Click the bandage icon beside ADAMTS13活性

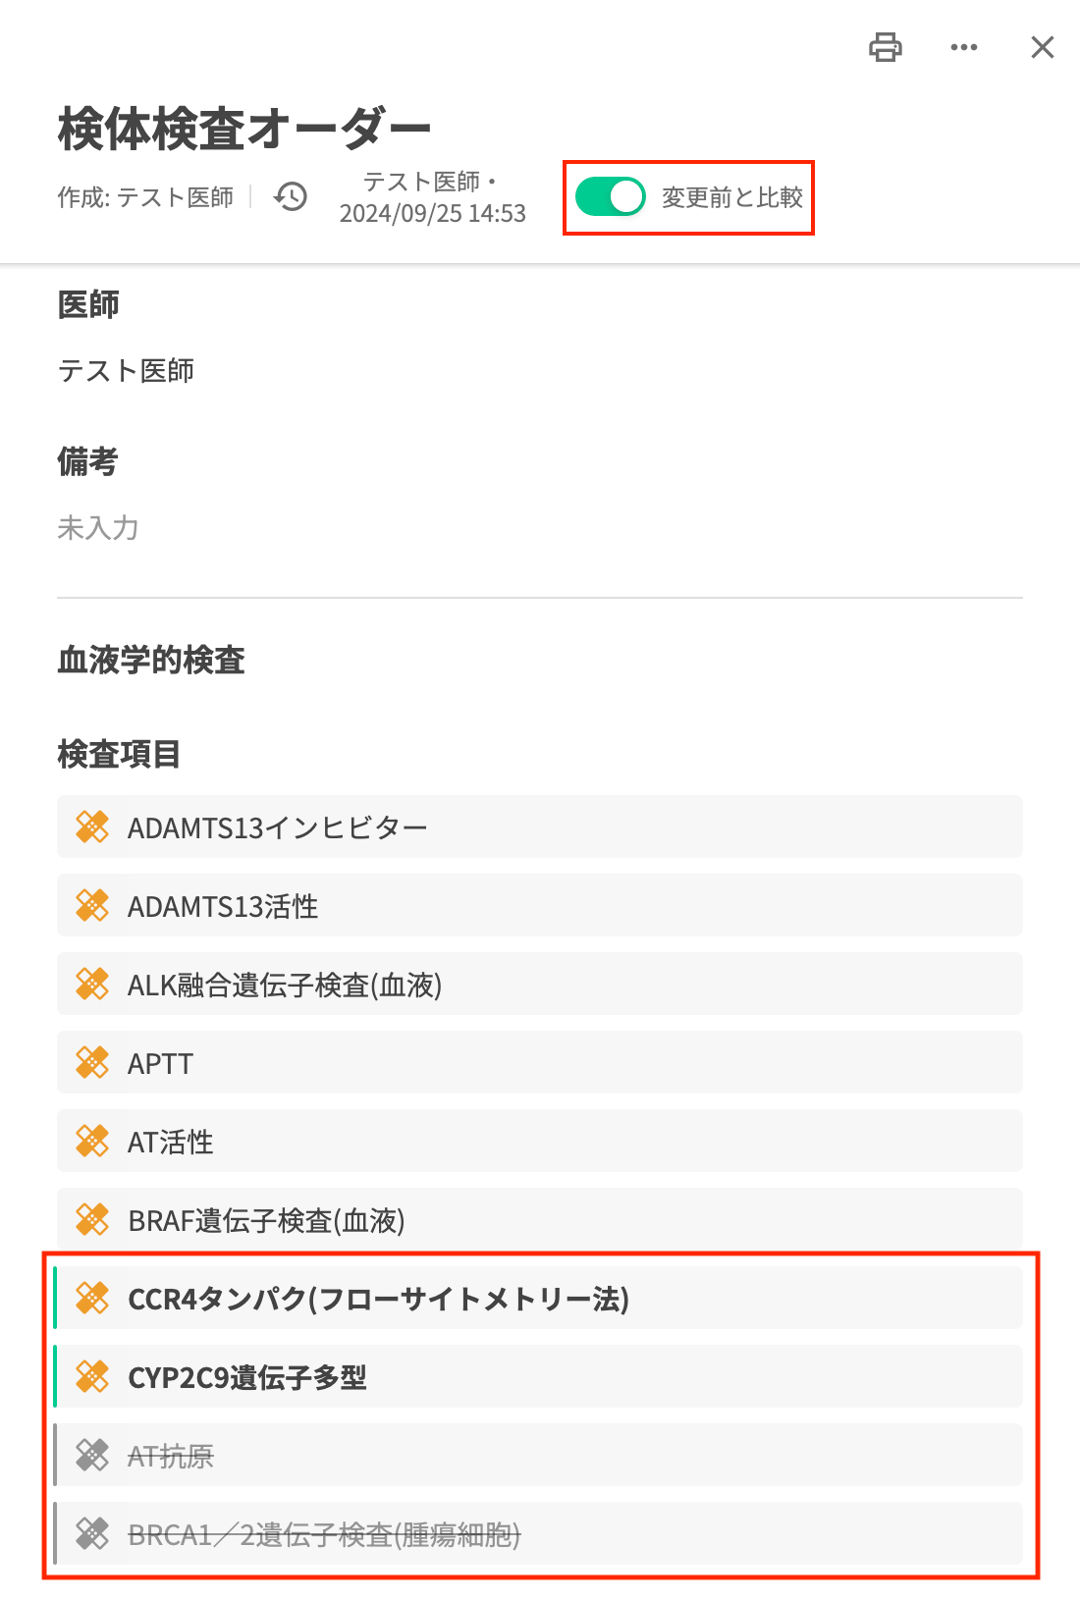(92, 906)
